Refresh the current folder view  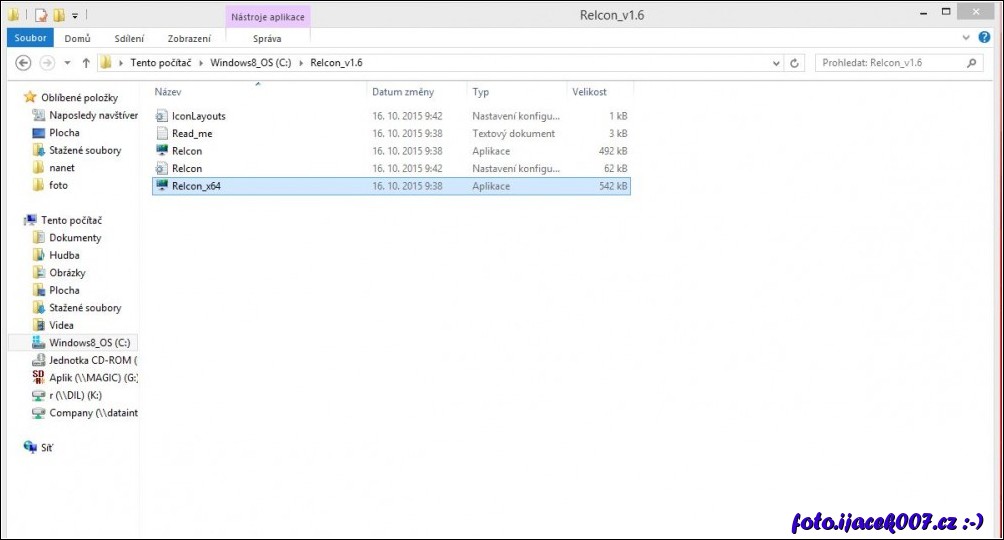(795, 63)
